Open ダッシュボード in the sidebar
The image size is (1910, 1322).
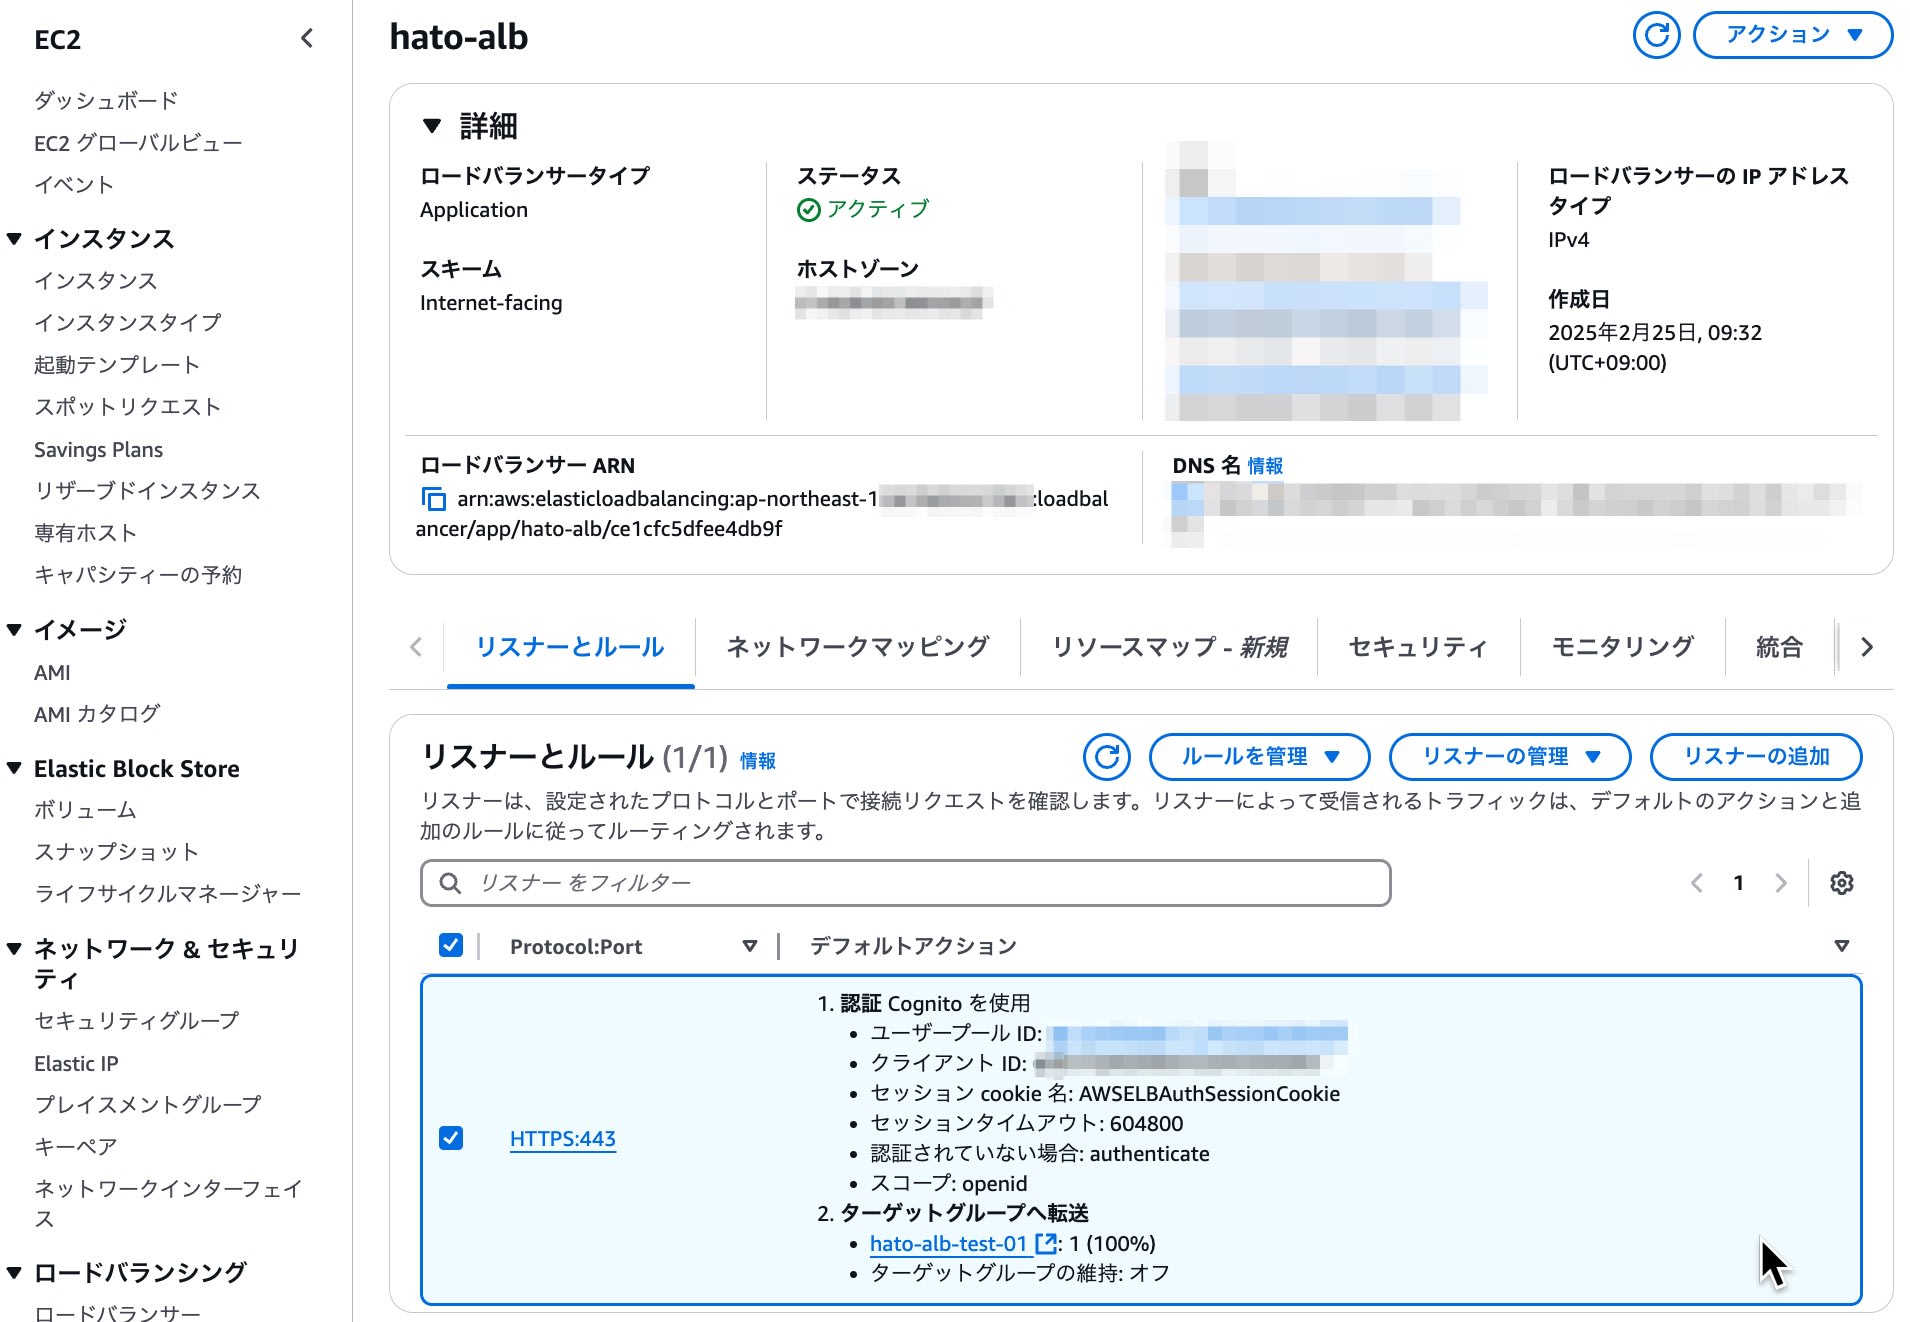[106, 100]
